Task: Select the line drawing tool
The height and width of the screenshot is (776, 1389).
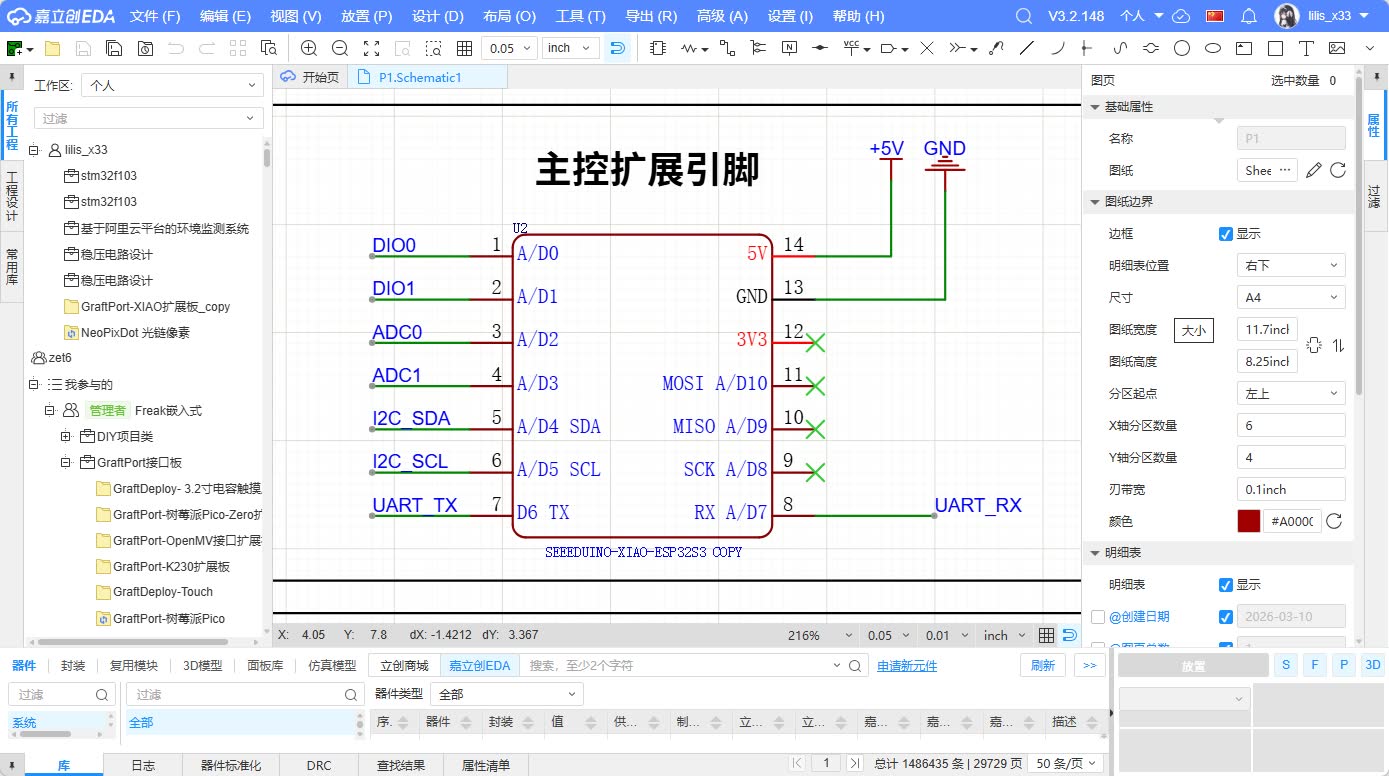Action: click(1028, 48)
